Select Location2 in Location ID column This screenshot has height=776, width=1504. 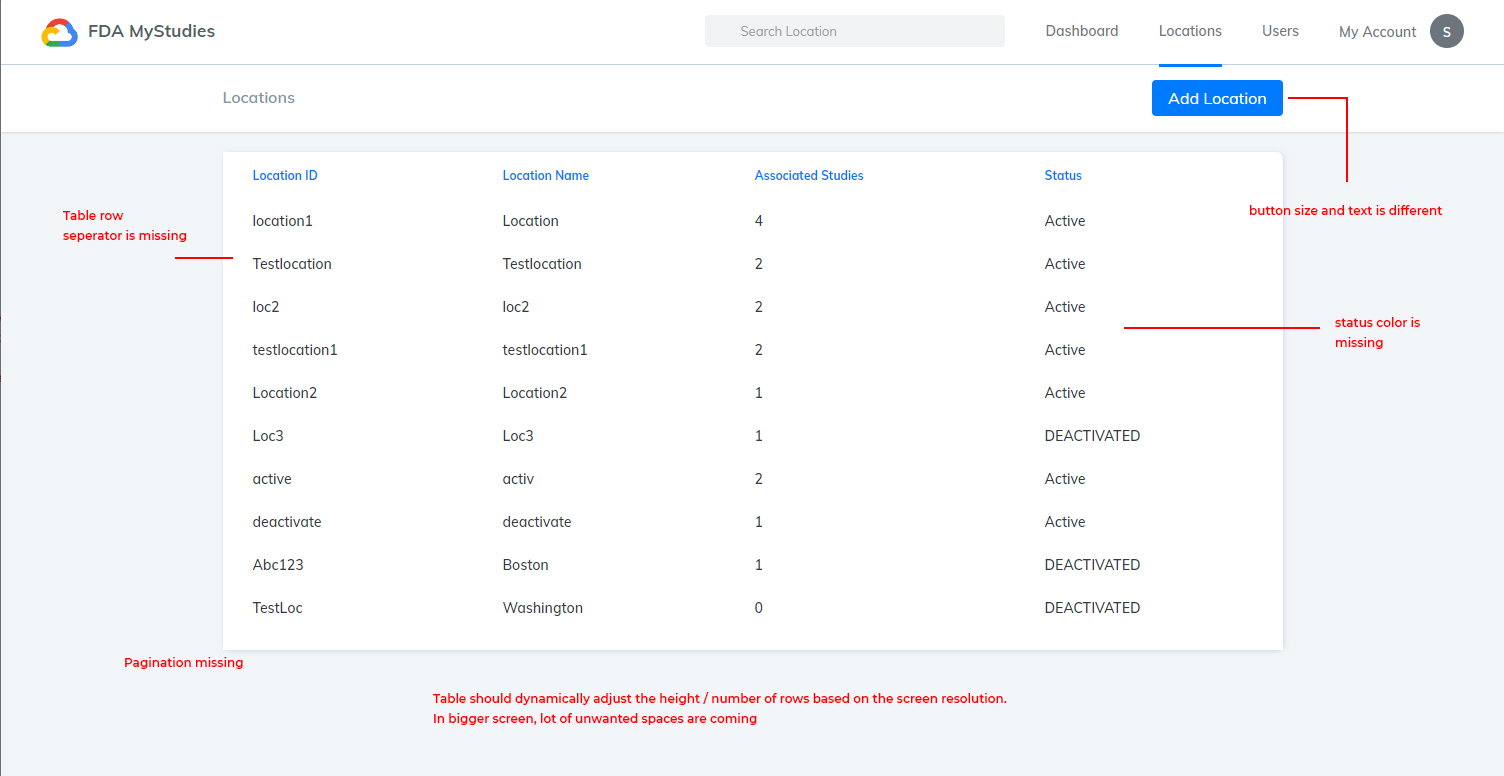[x=285, y=393]
